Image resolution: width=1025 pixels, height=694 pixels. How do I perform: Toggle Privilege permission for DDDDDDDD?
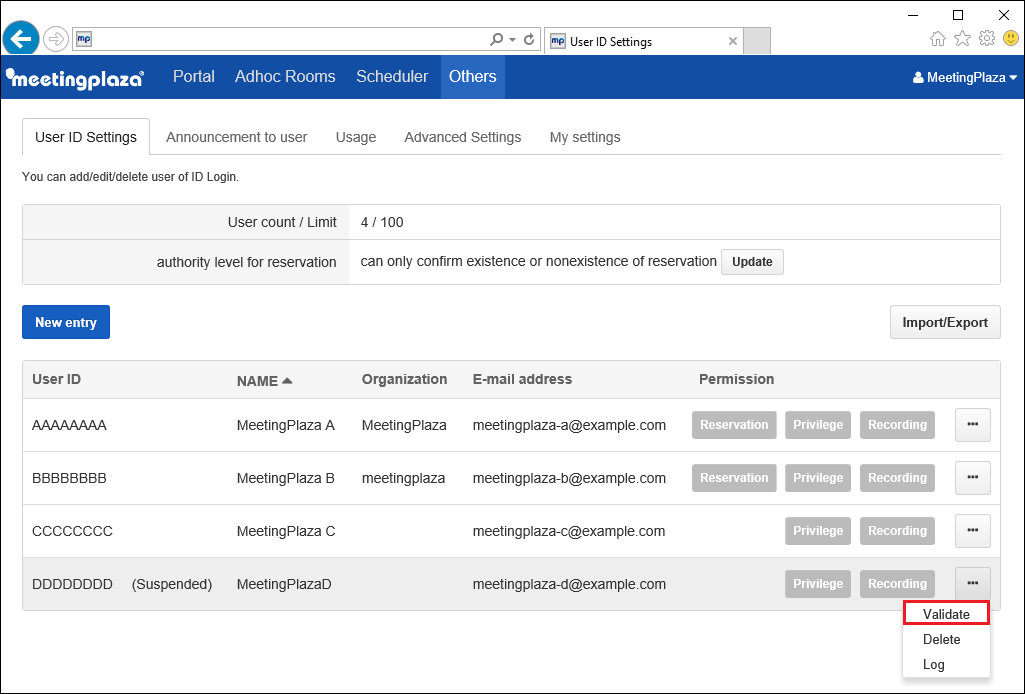(x=818, y=584)
